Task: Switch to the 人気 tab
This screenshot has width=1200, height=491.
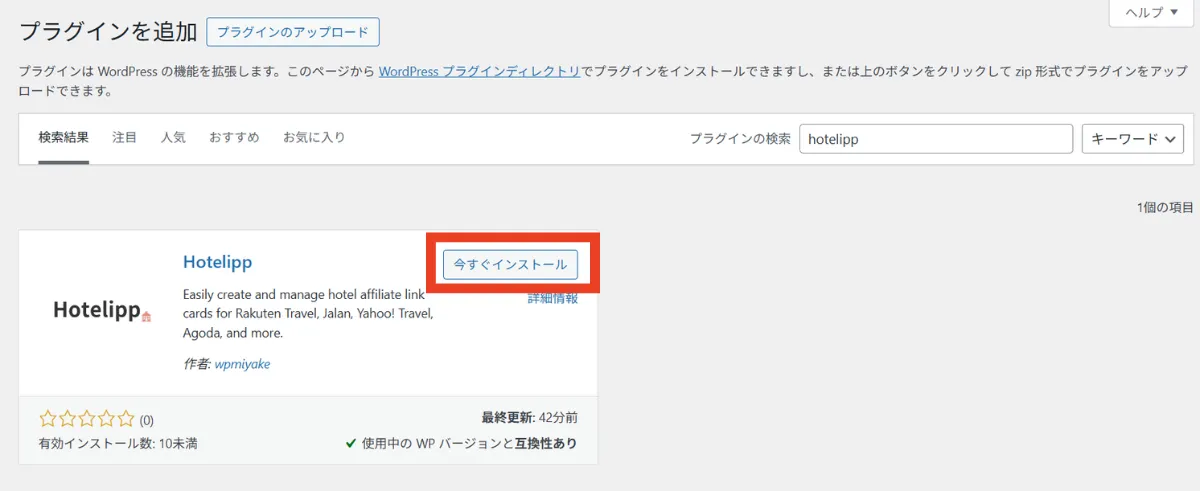Action: (173, 138)
